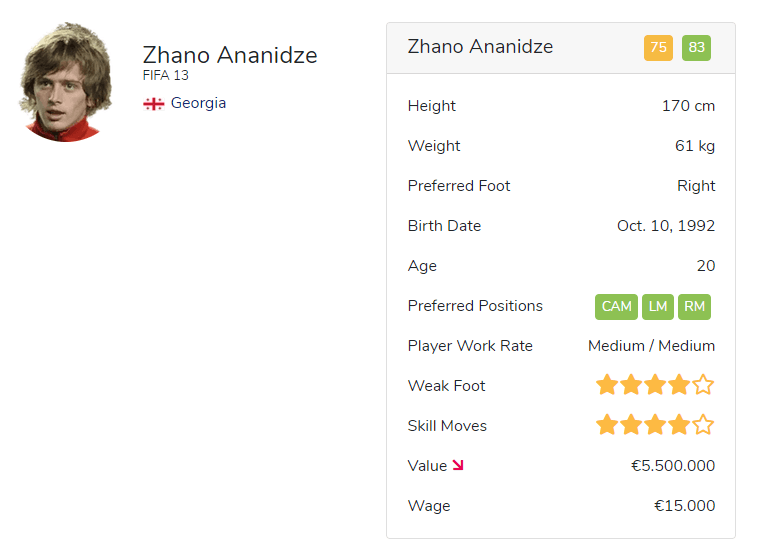This screenshot has height=560, width=760.
Task: Click the first Weak Foot star
Action: click(x=607, y=385)
